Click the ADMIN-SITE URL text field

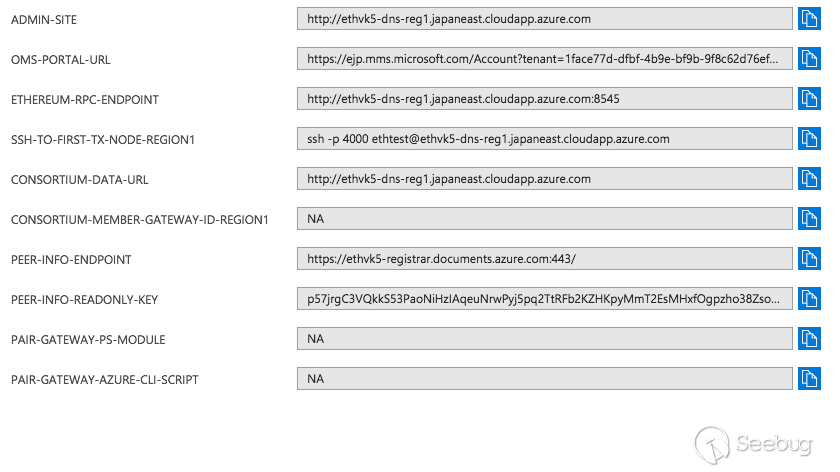tap(545, 19)
